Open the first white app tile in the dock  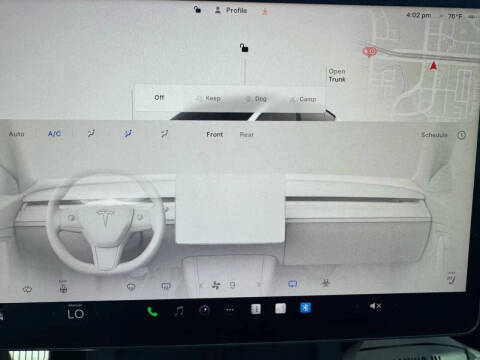click(256, 309)
